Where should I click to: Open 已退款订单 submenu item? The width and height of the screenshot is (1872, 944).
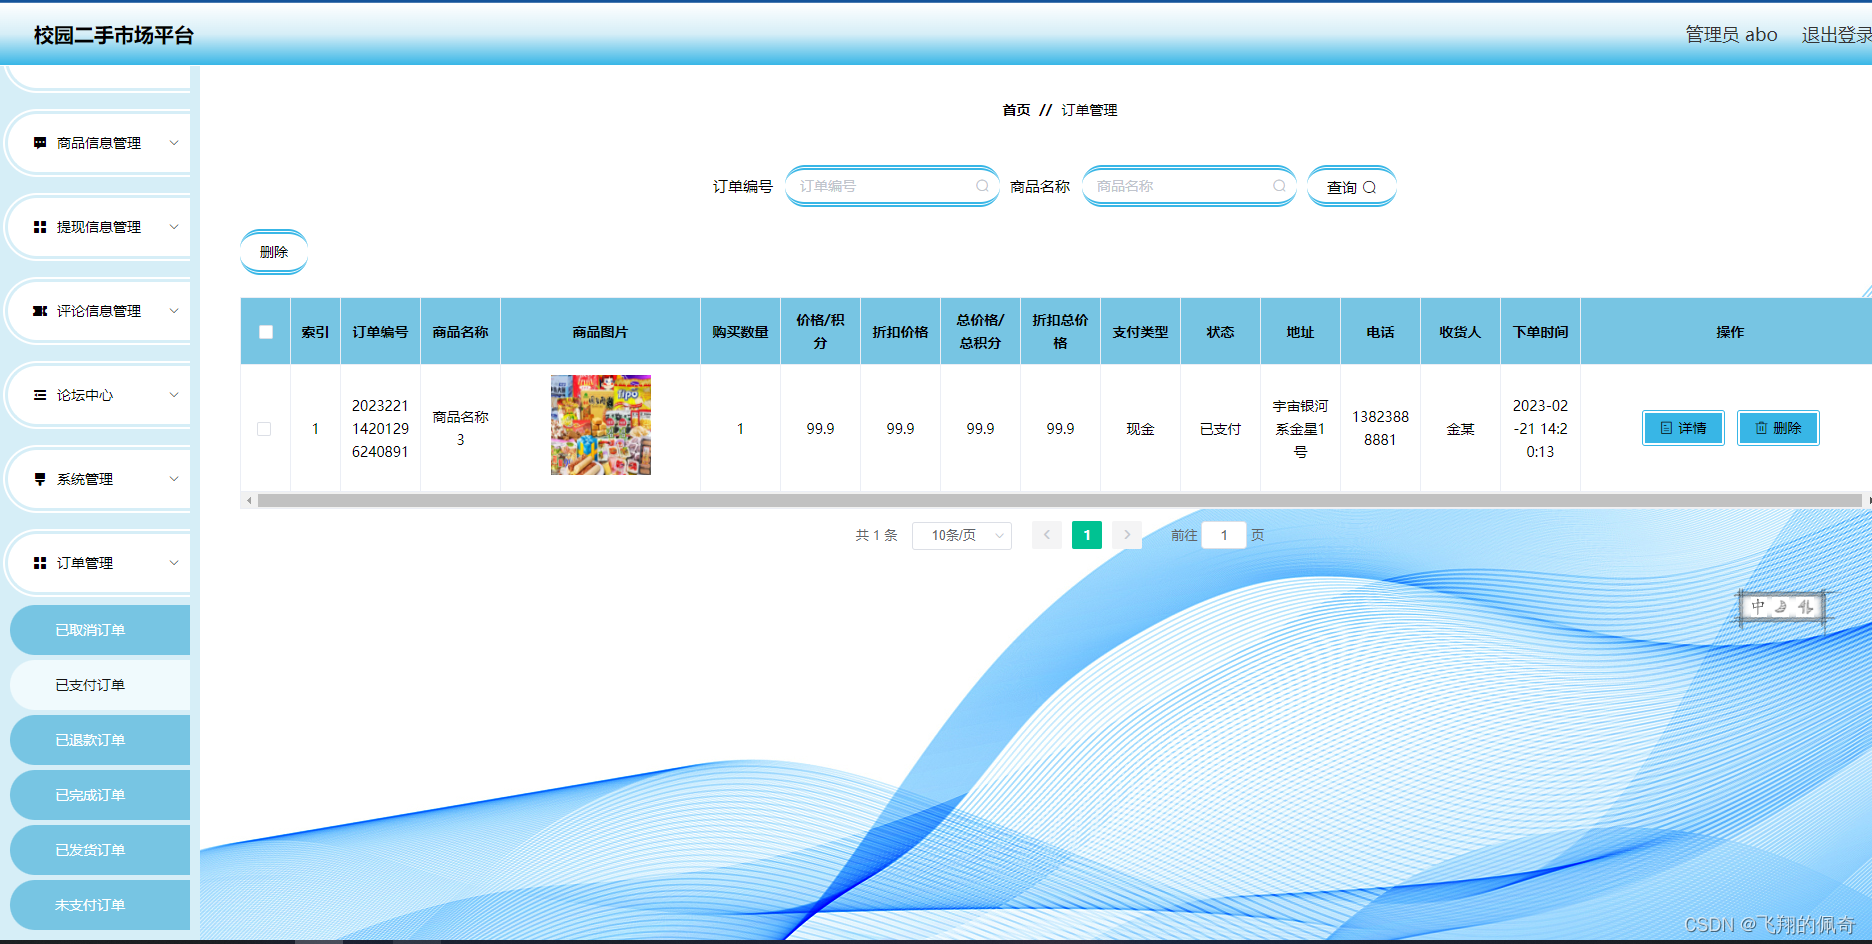click(99, 740)
